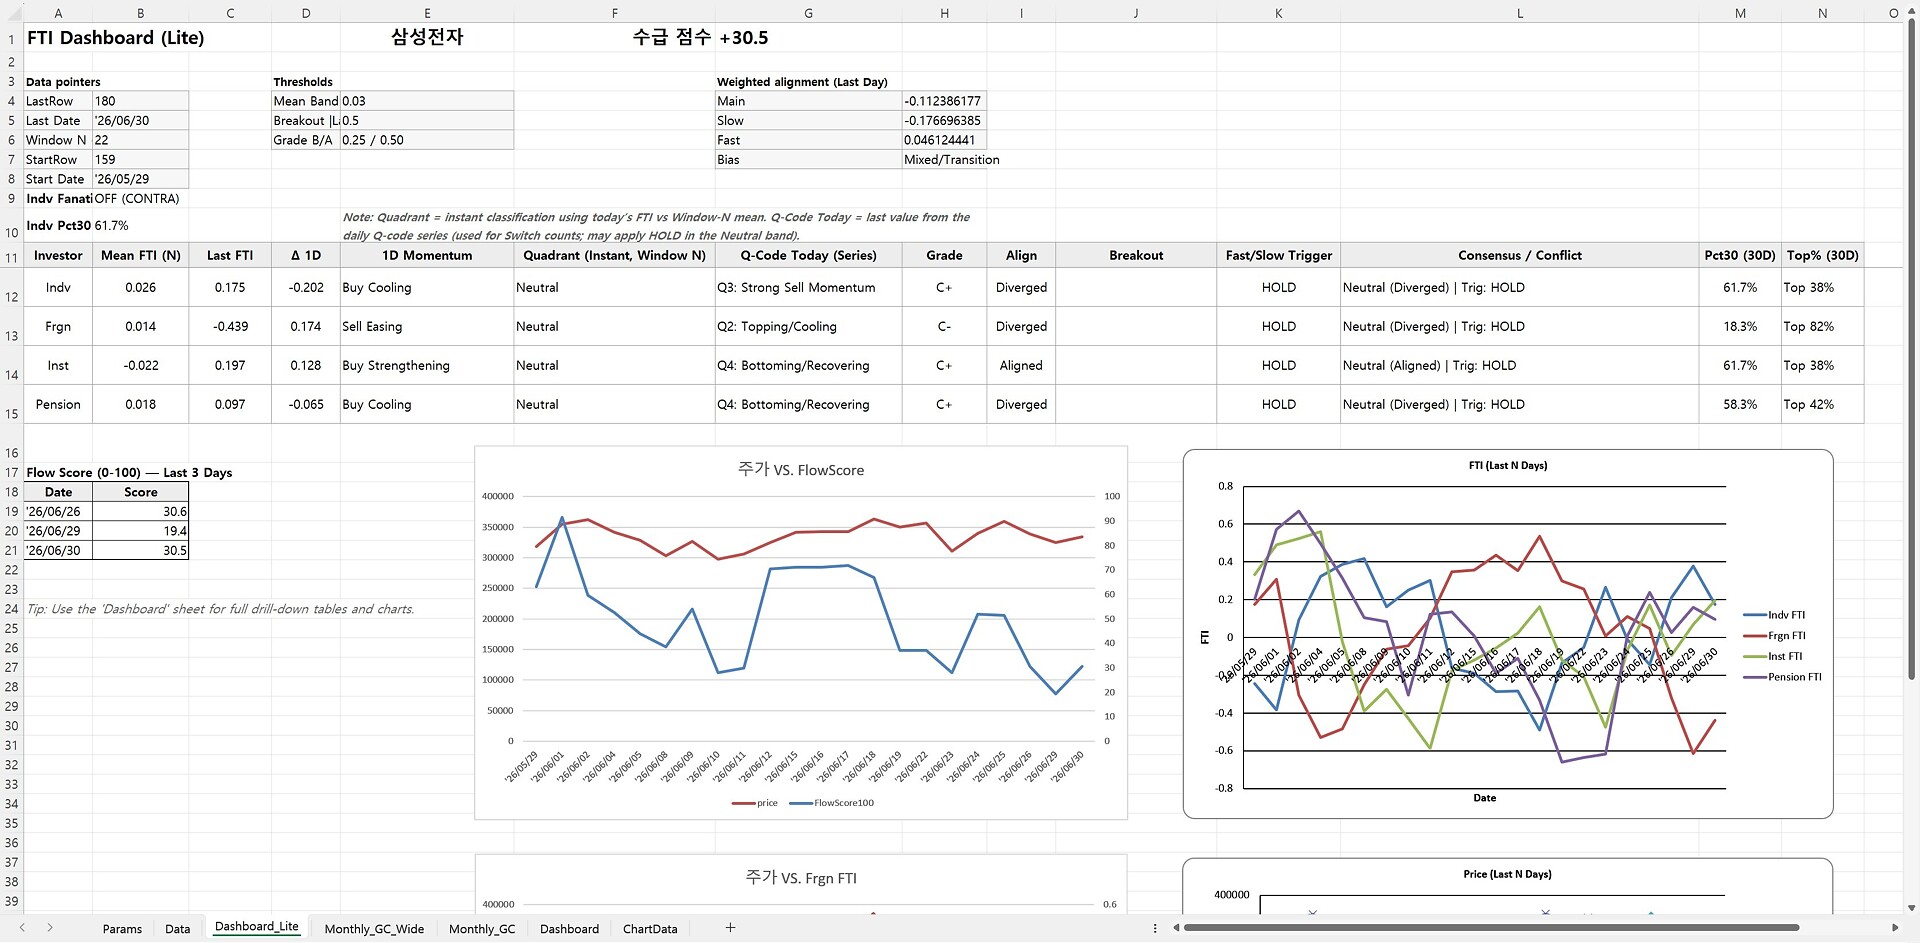
Task: Switch to the Params sheet tab
Action: (122, 929)
